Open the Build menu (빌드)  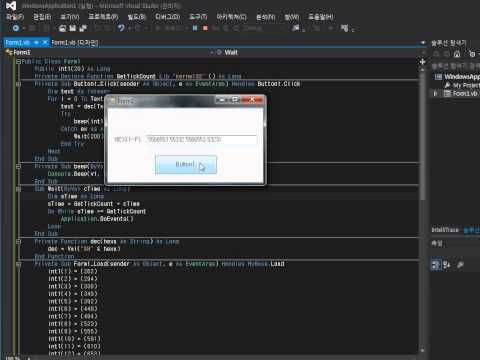137,17
